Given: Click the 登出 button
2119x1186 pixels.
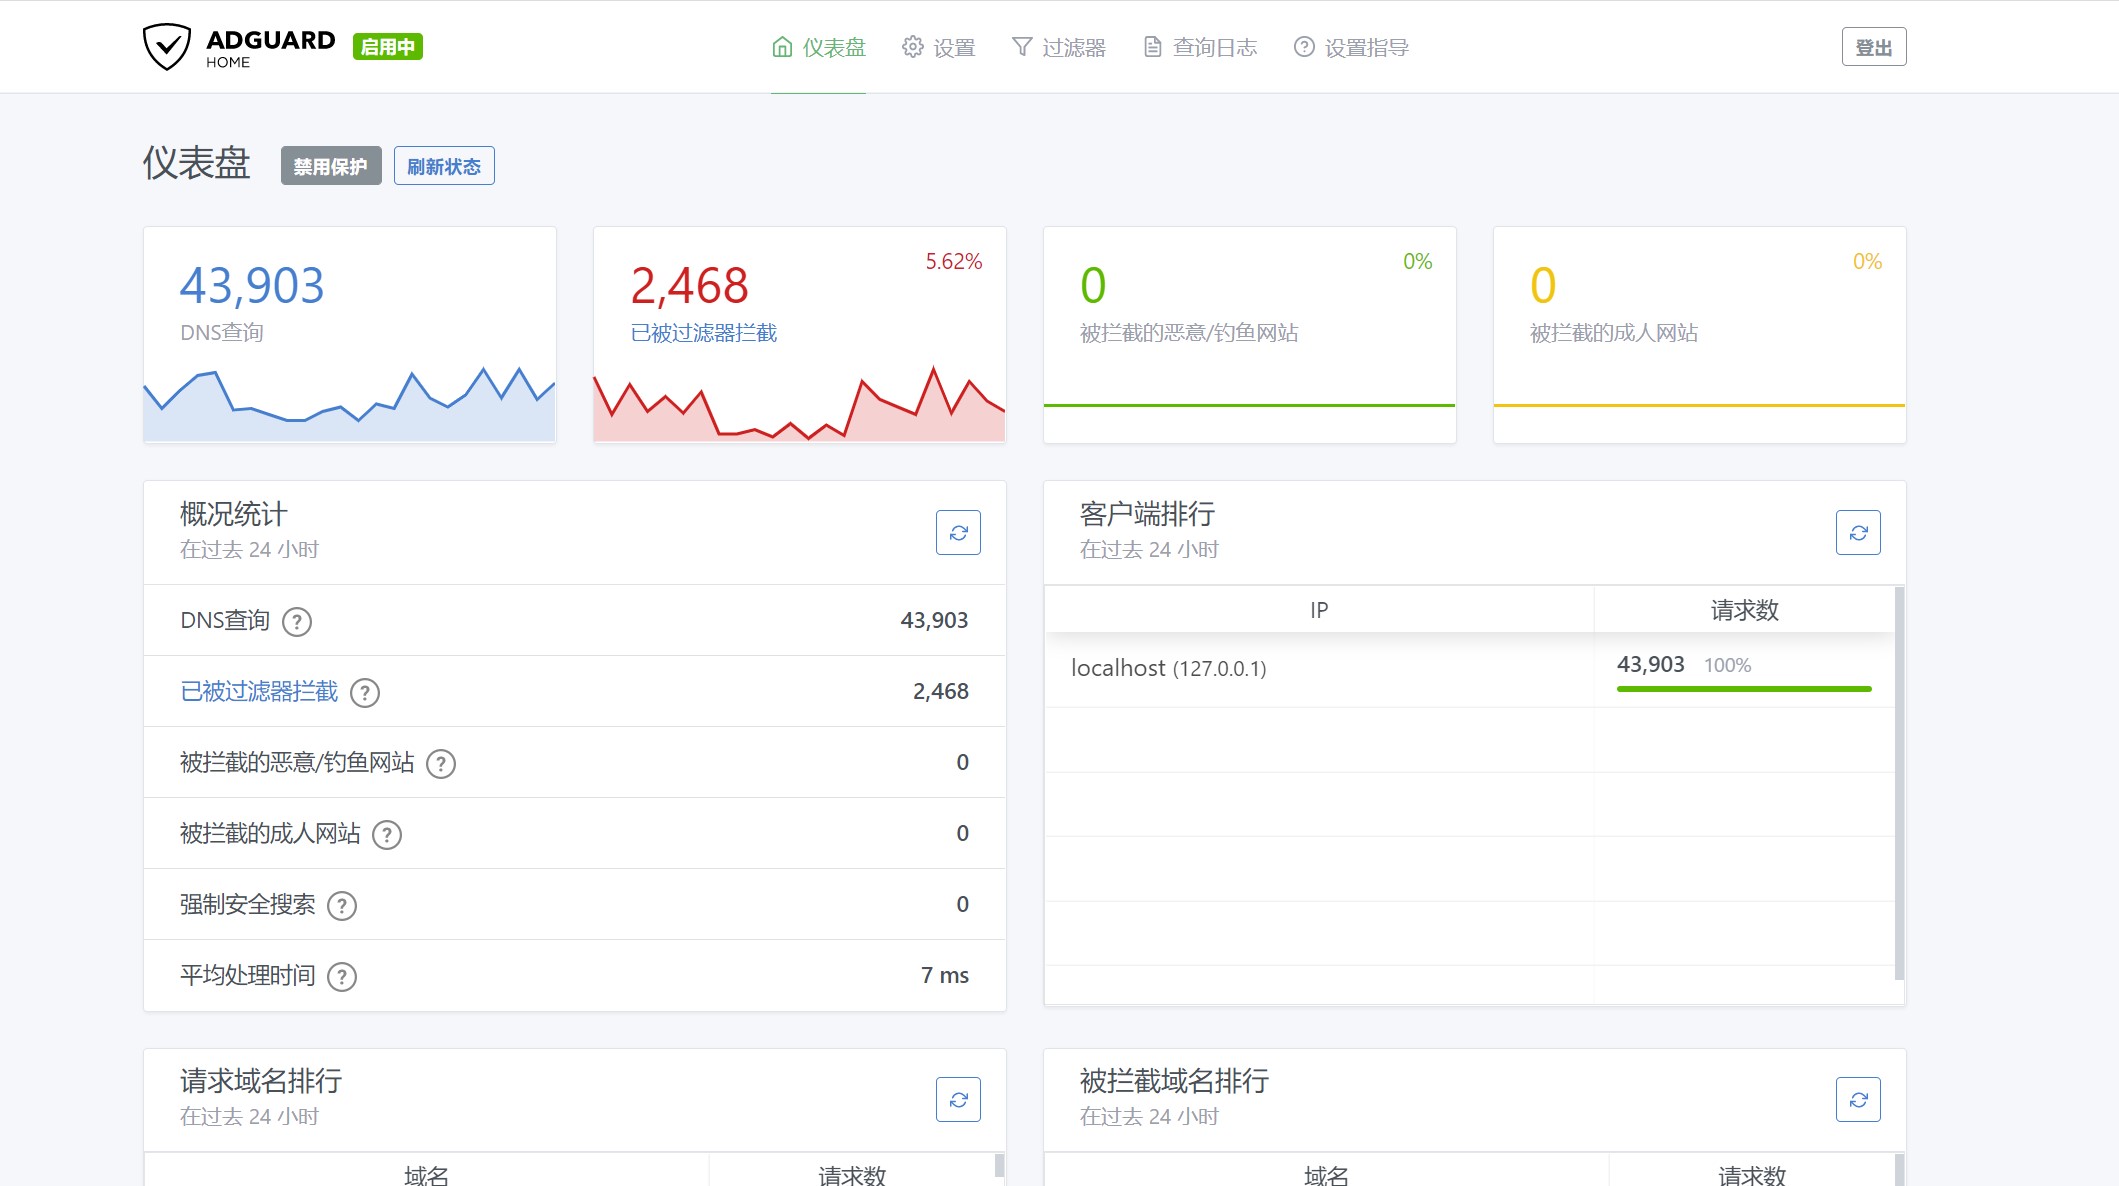Looking at the screenshot, I should point(1873,47).
